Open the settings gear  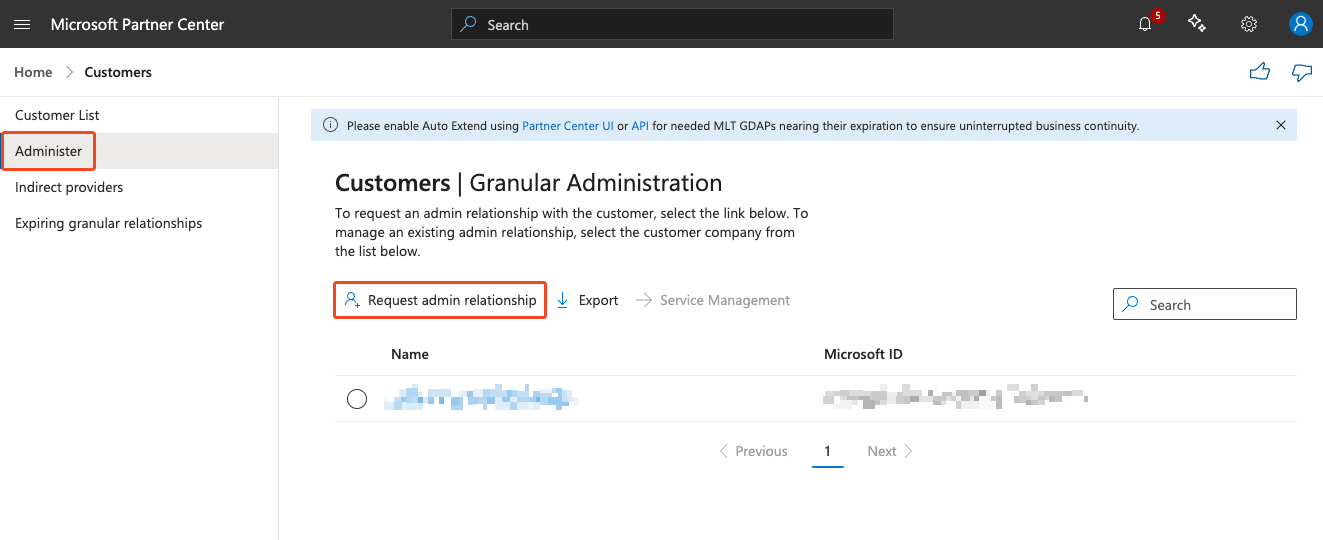(1249, 24)
